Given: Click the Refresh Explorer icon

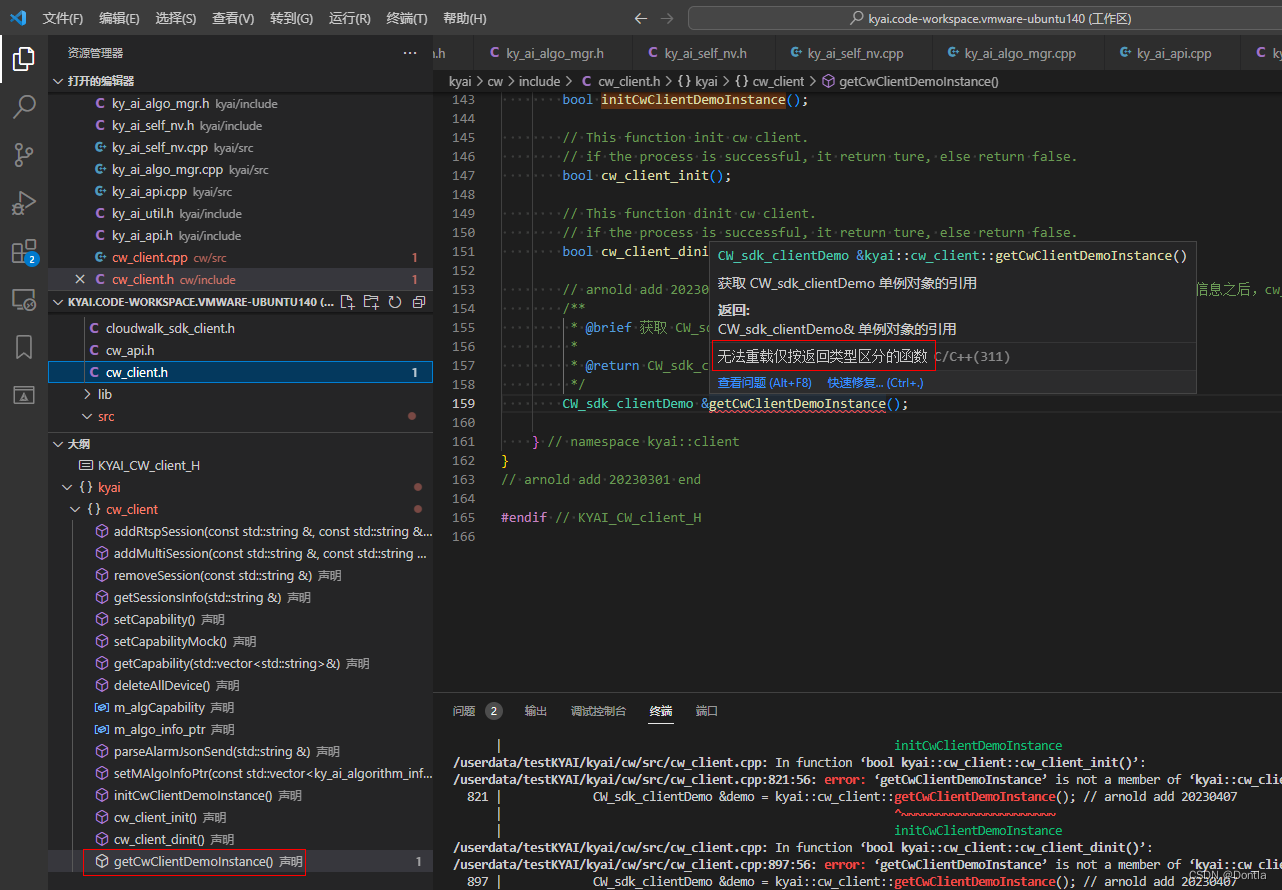Looking at the screenshot, I should (395, 302).
